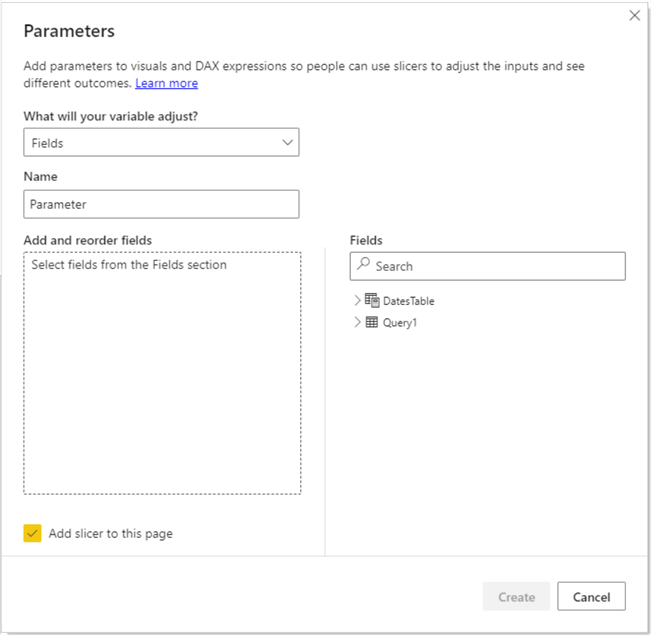Click into the Fields search box
Image resolution: width=651 pixels, height=635 pixels.
coord(495,266)
